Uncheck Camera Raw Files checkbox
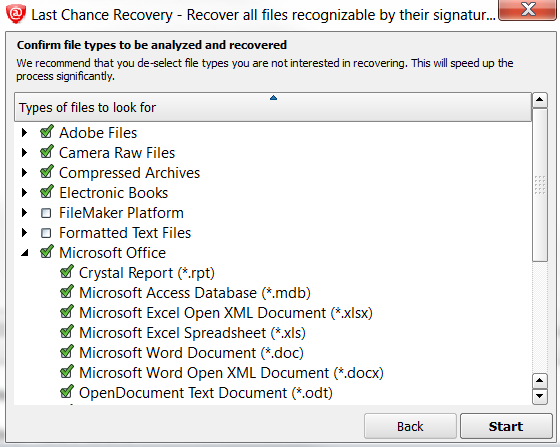Image resolution: width=560 pixels, height=447 pixels. [46, 152]
